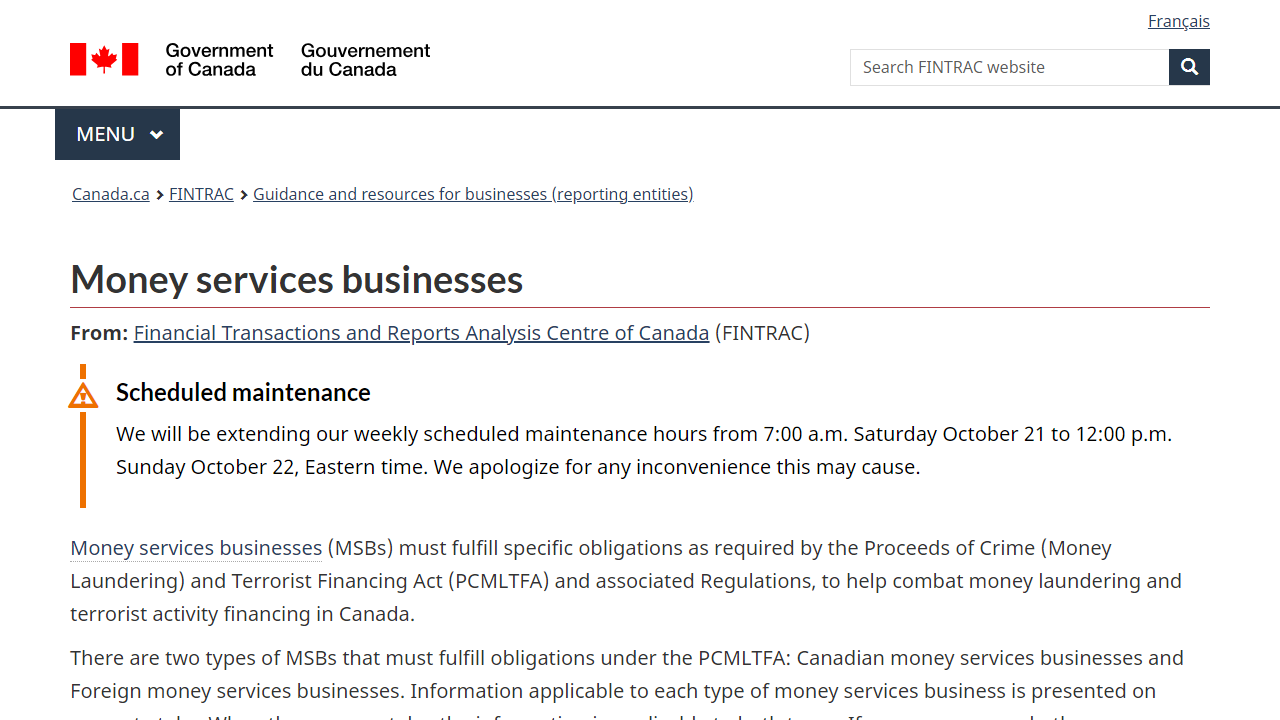Image resolution: width=1280 pixels, height=720 pixels.
Task: Click the chevron between Canada.ca and FINTRAC
Action: point(158,194)
